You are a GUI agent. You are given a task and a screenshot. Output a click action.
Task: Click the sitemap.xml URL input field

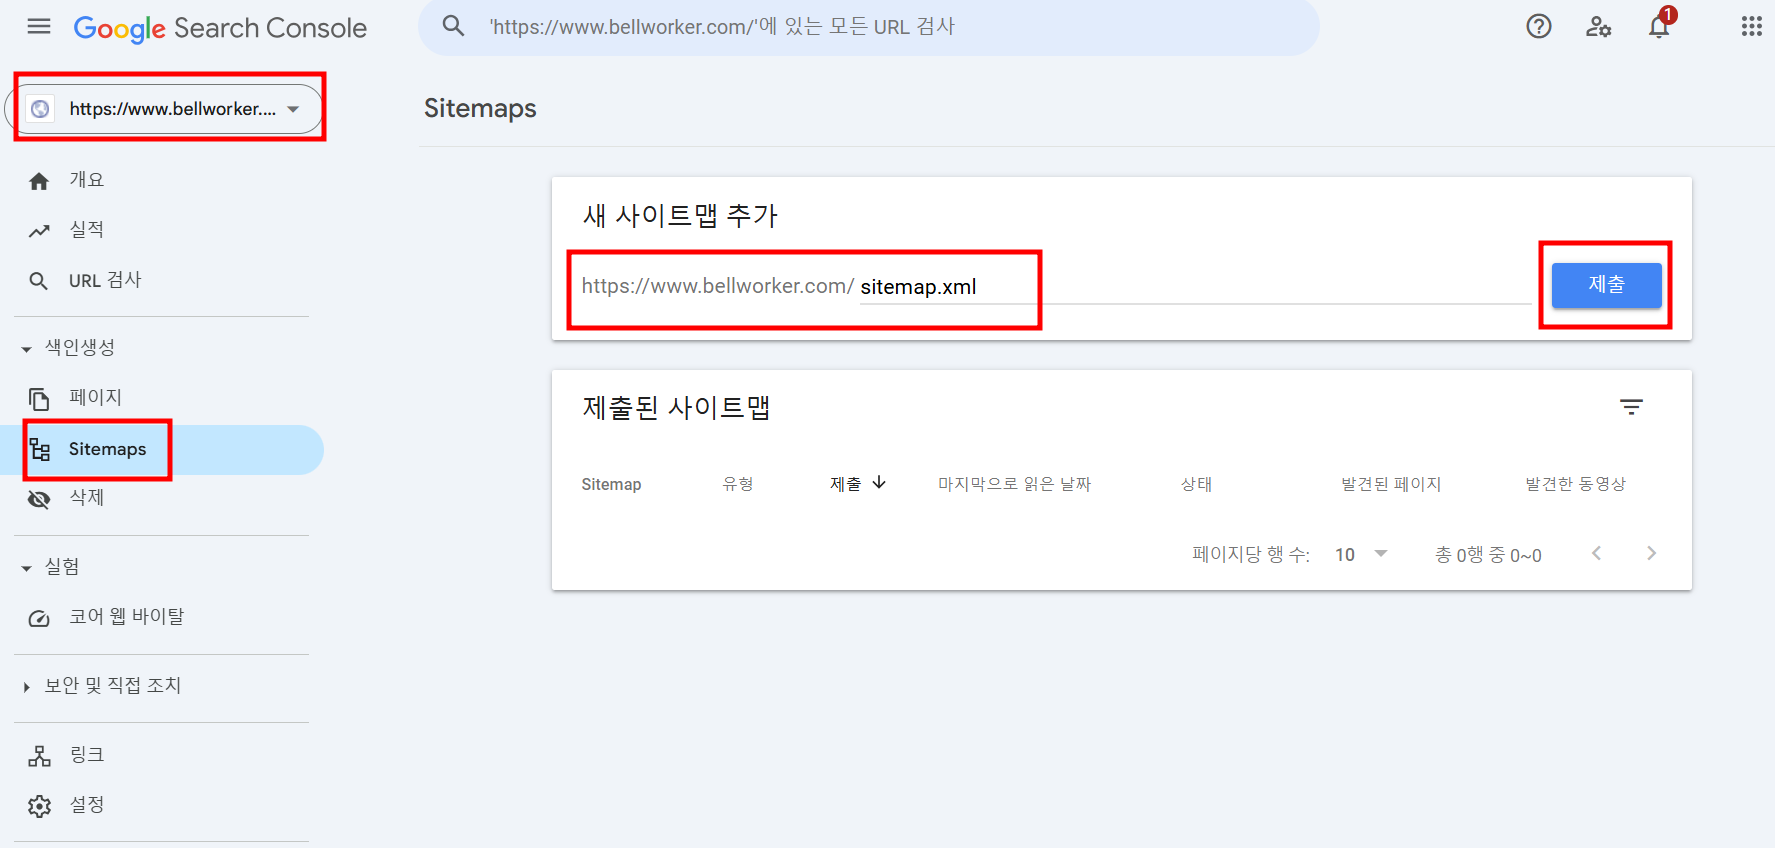[1195, 287]
